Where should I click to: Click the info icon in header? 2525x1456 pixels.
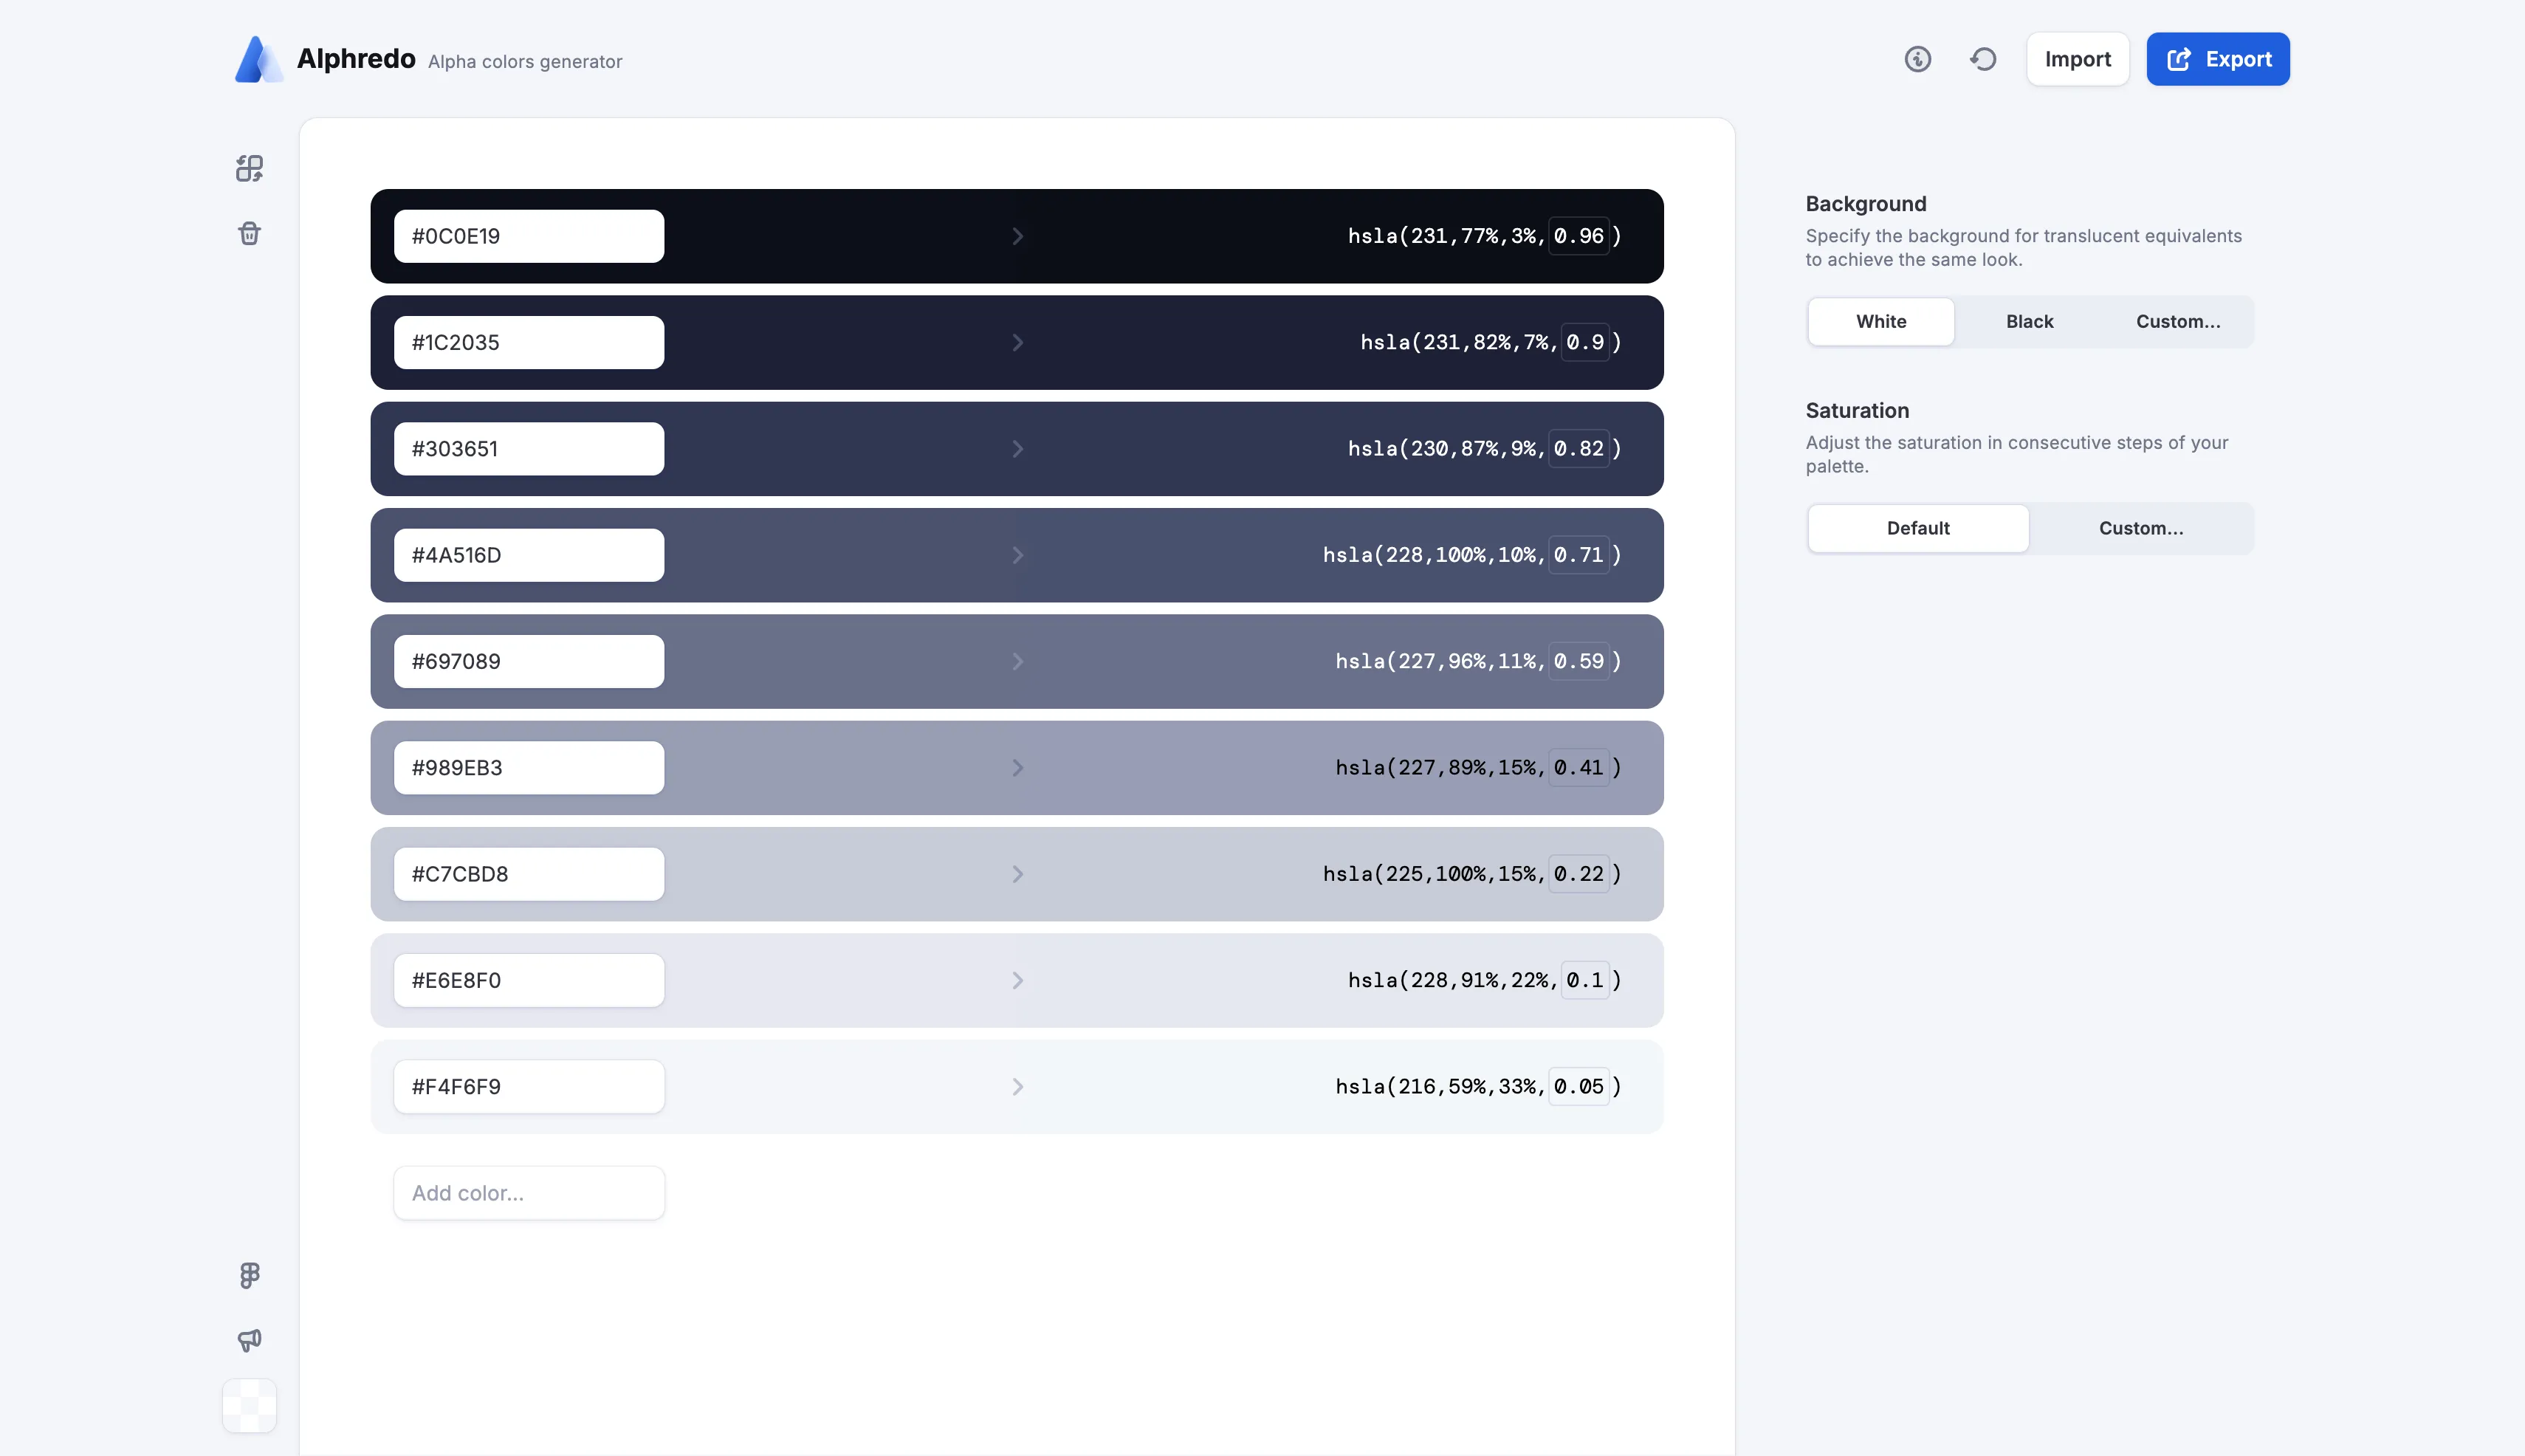point(1917,59)
